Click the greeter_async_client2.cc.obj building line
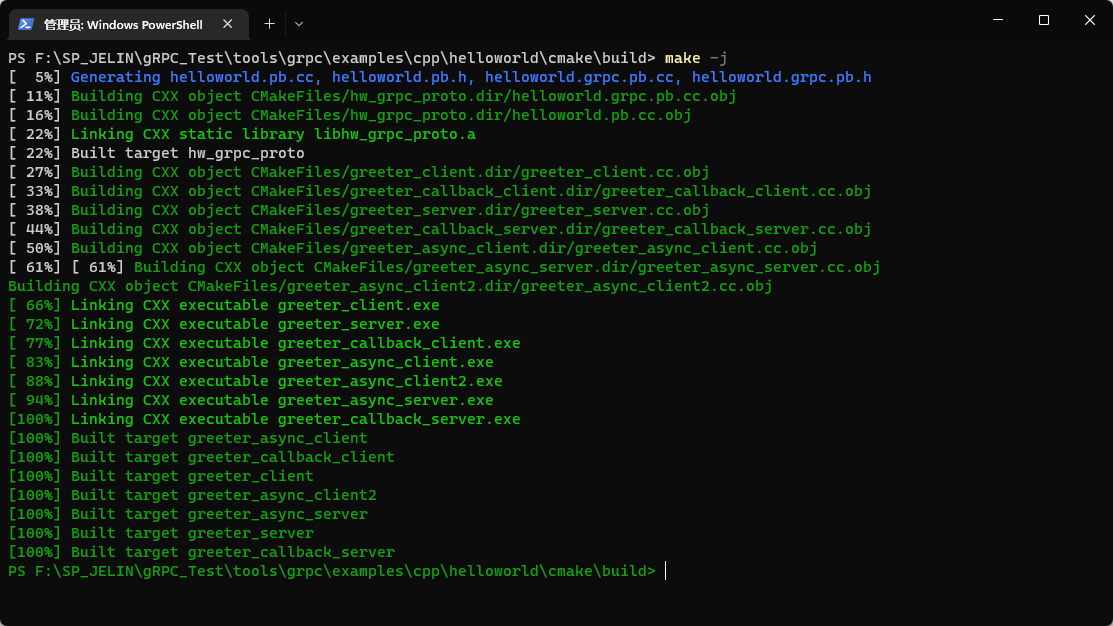This screenshot has width=1113, height=626. pos(390,286)
